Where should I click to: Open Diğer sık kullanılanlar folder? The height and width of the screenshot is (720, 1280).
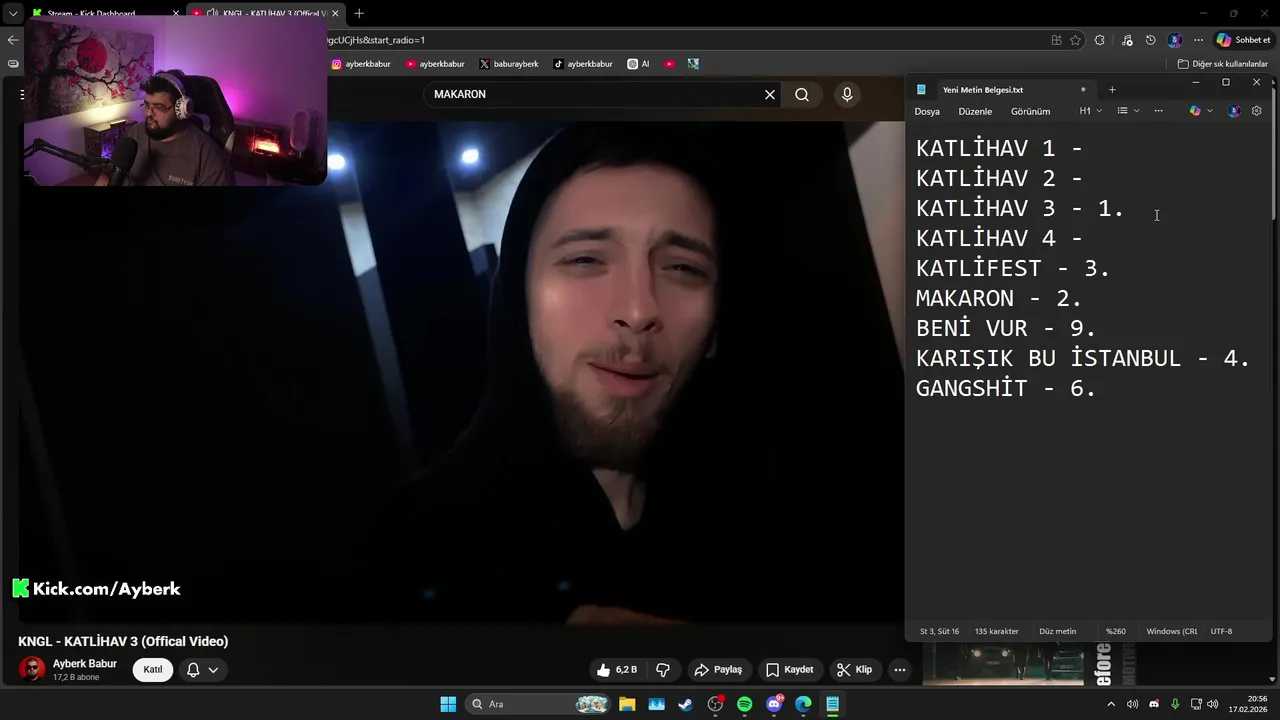(1223, 64)
